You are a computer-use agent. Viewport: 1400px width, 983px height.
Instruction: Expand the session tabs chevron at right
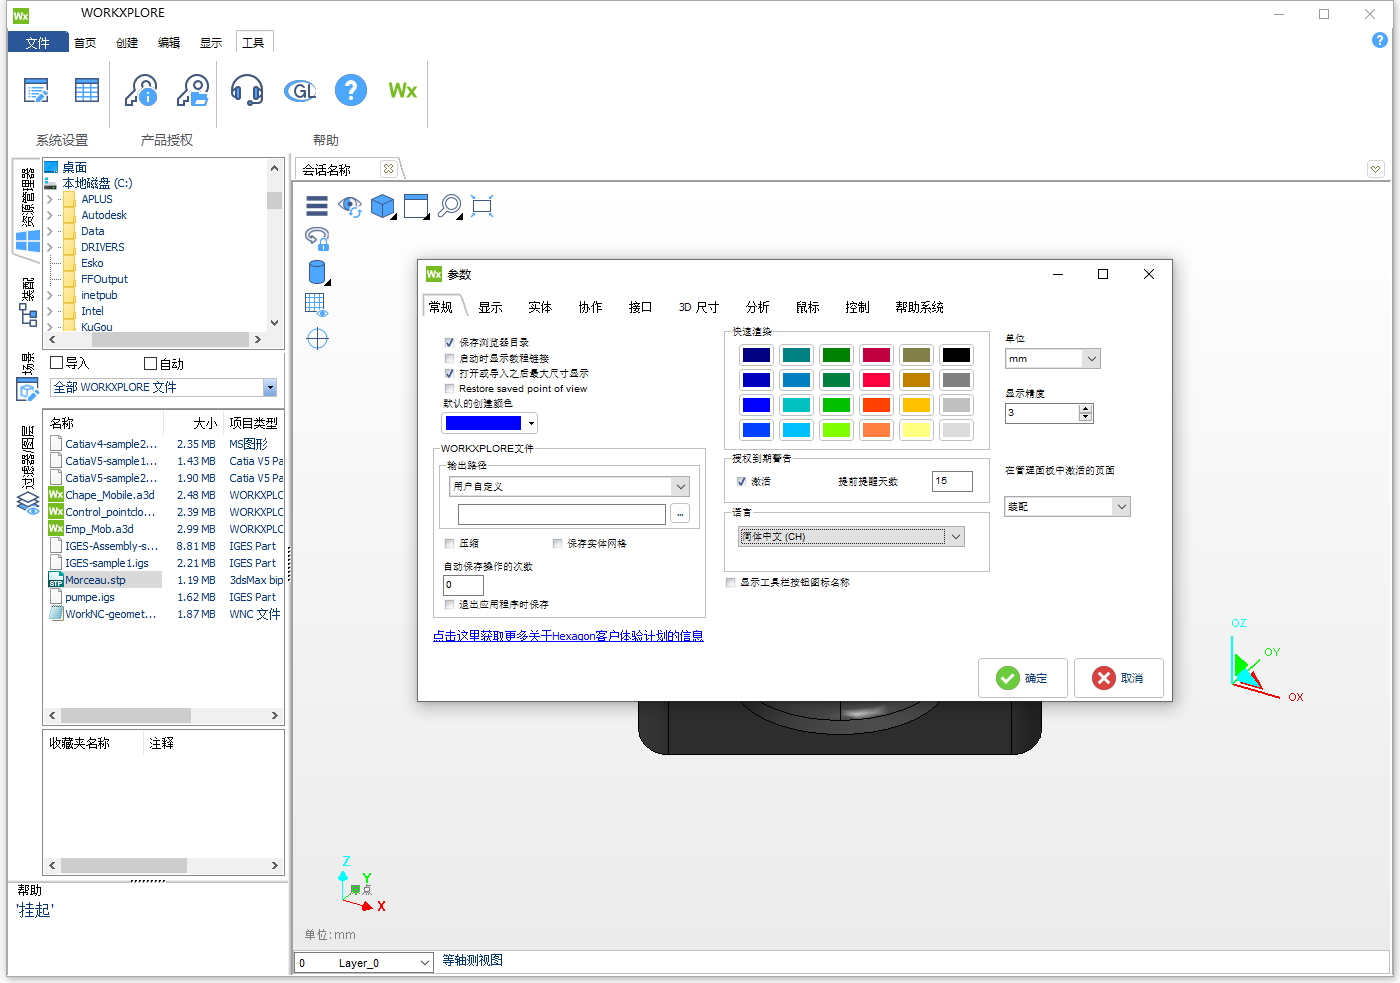pyautogui.click(x=1376, y=169)
